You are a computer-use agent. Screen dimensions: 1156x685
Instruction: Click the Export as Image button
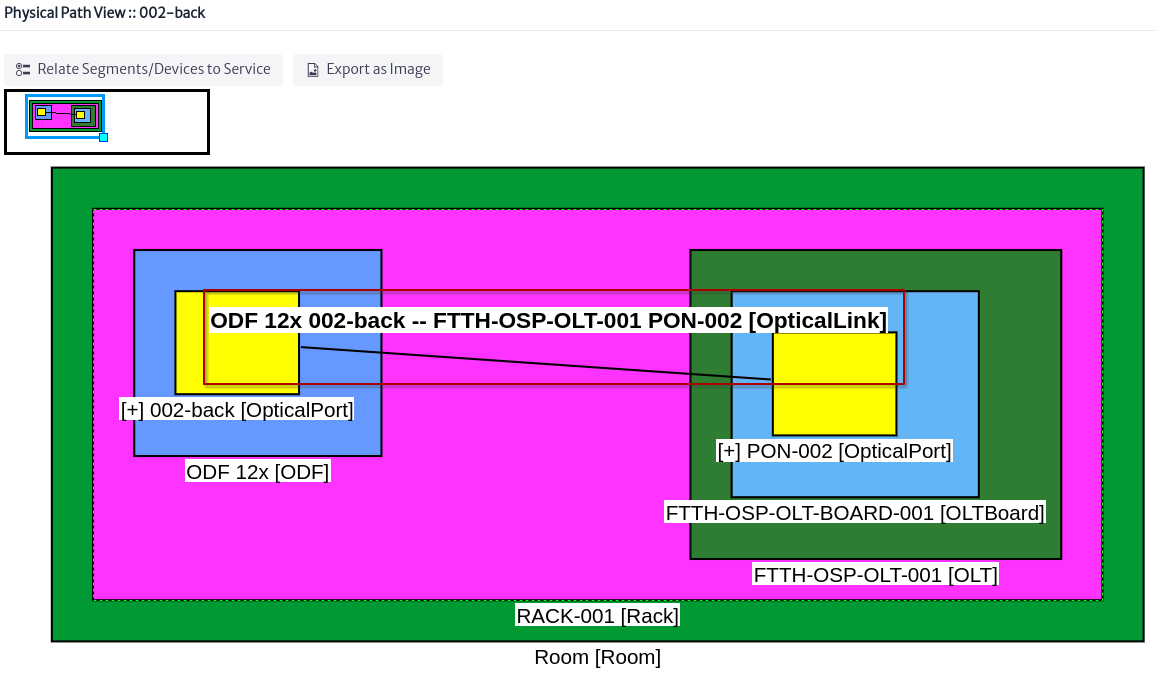click(368, 69)
